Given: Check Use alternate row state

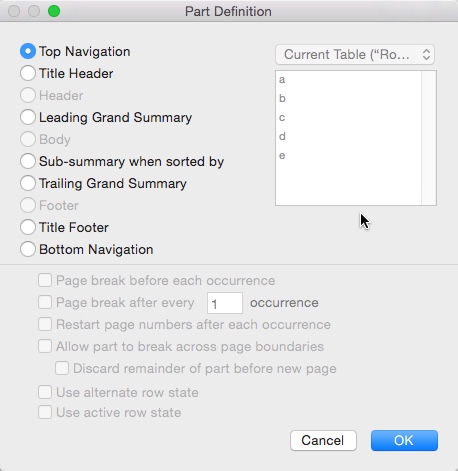Looking at the screenshot, I should pos(45,392).
